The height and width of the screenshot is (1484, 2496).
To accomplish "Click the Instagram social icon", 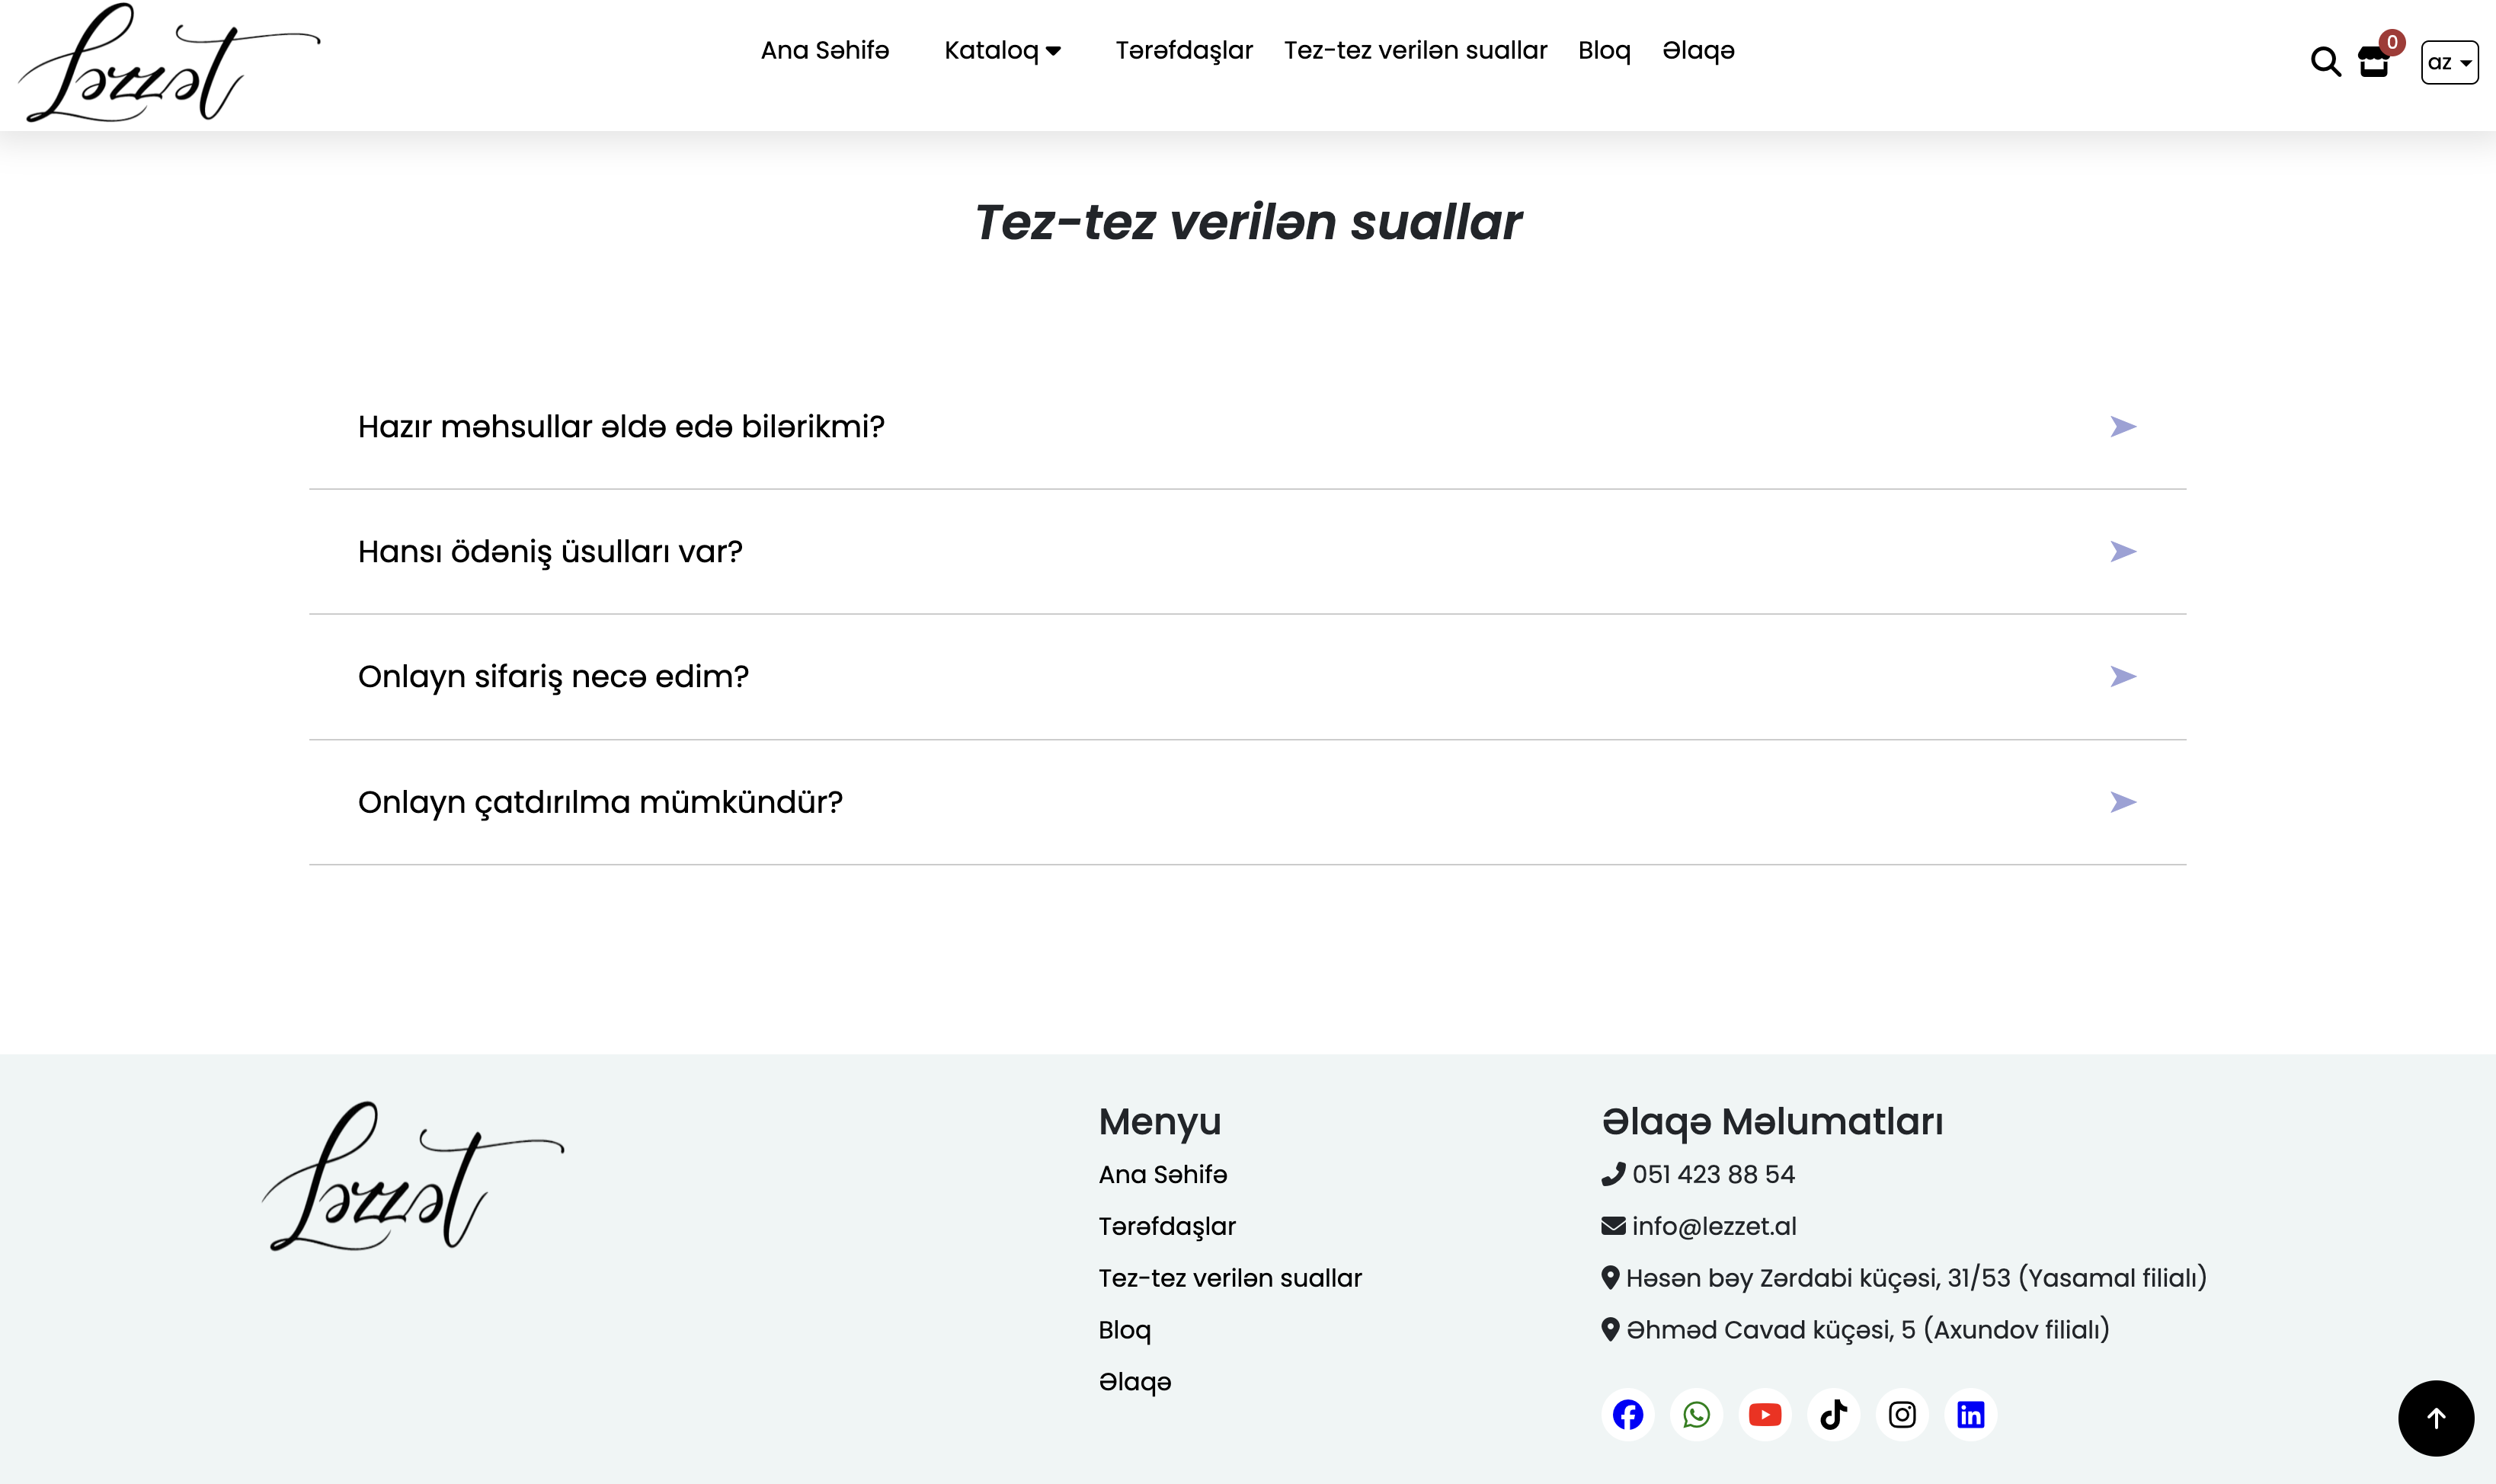I will [1902, 1414].
